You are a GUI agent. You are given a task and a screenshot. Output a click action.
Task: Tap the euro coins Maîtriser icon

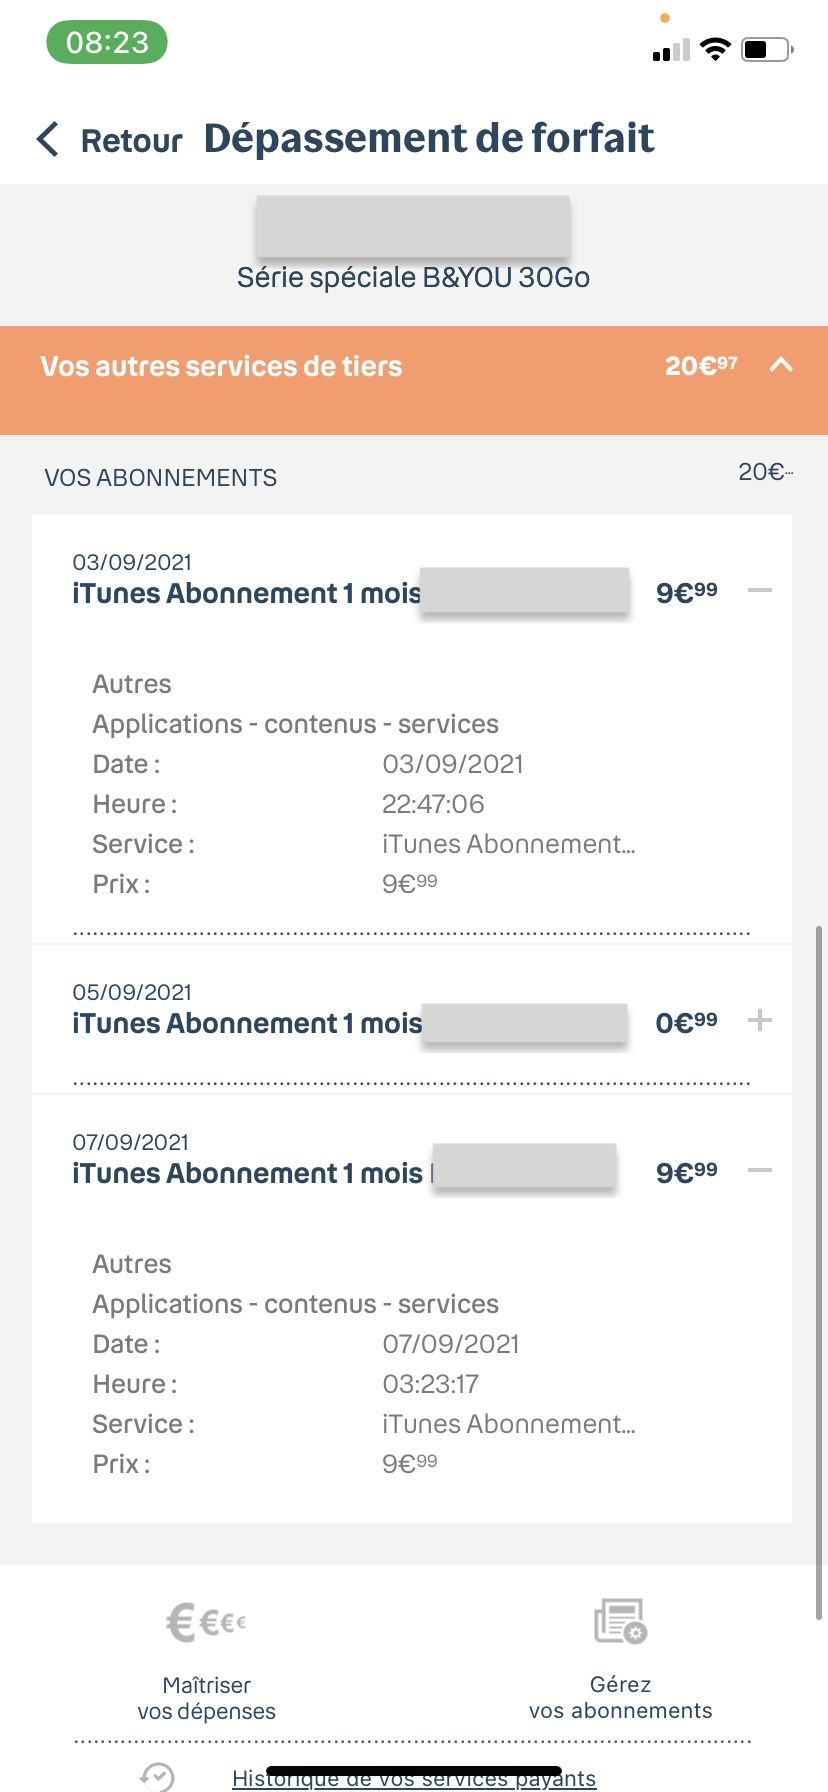click(x=207, y=1622)
